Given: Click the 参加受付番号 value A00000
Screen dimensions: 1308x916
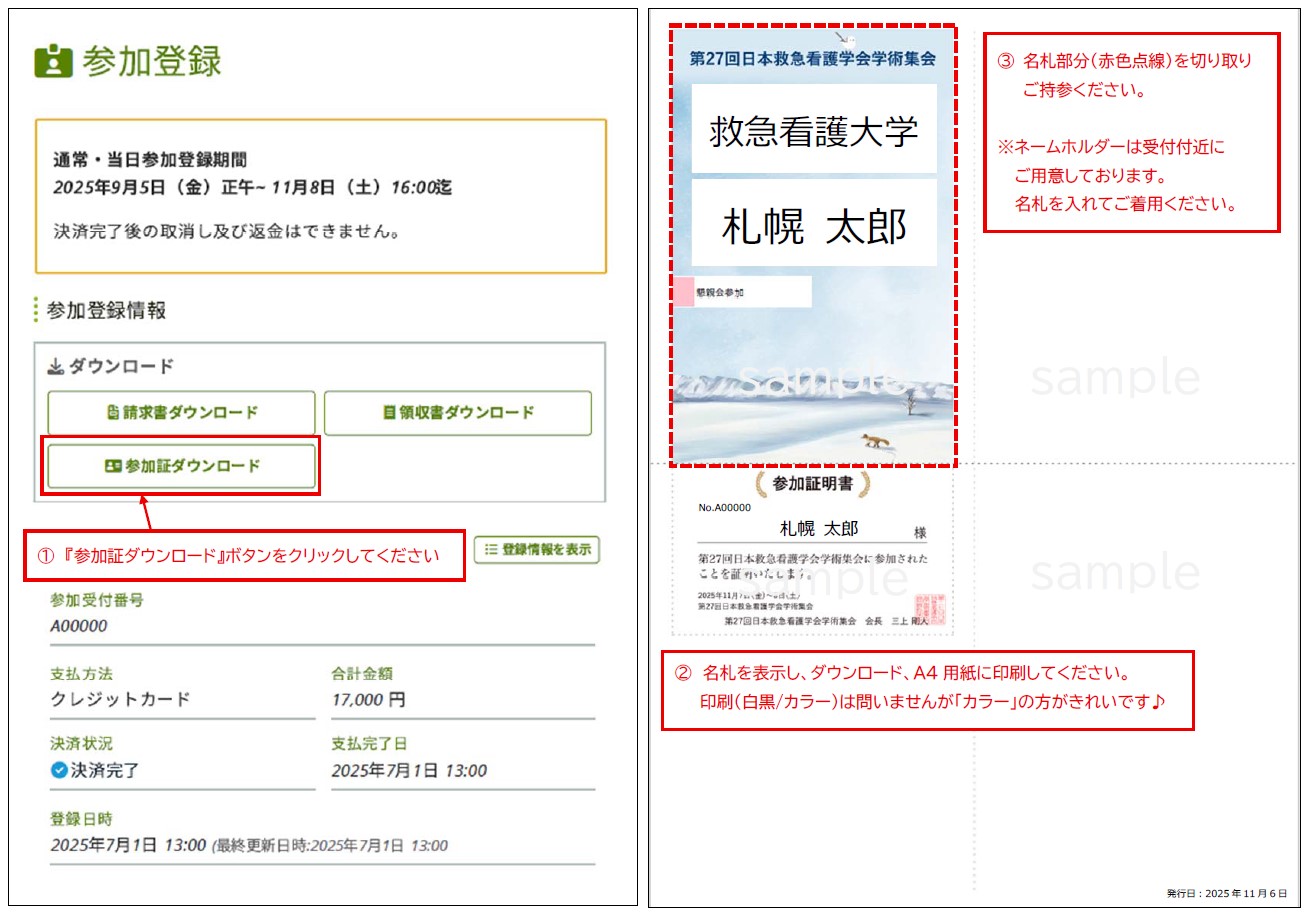Looking at the screenshot, I should [79, 627].
